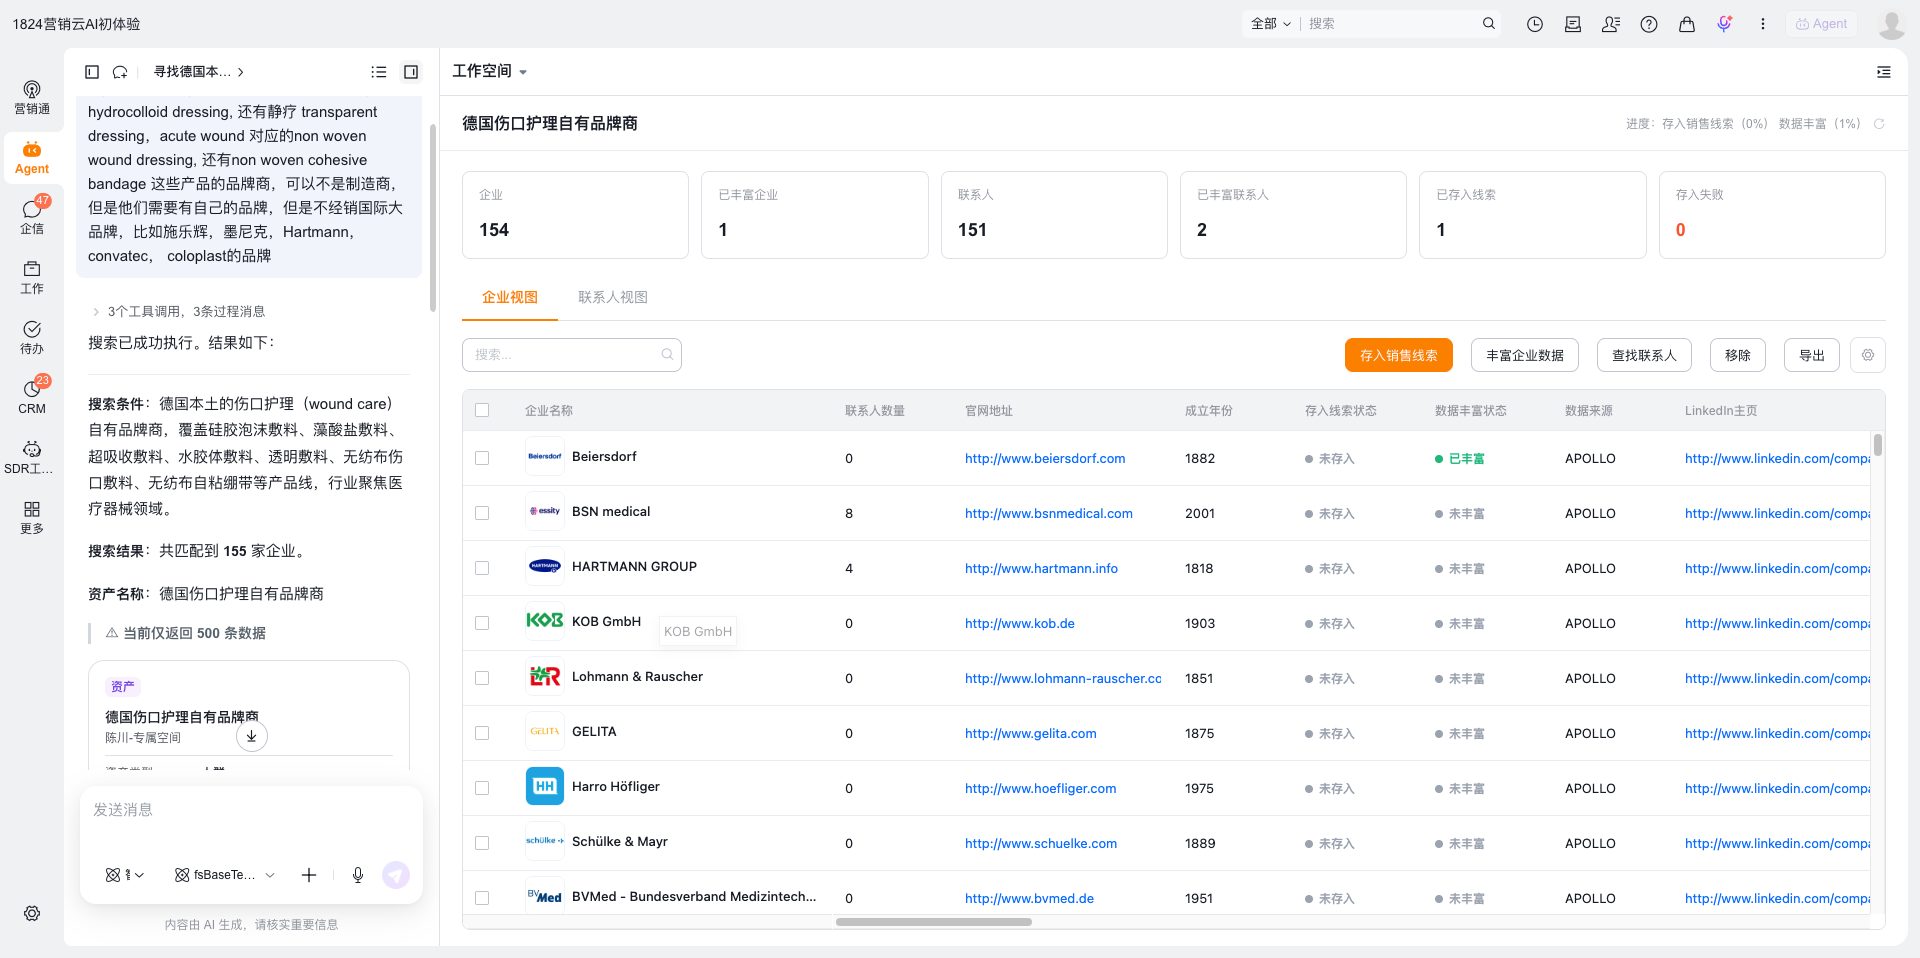Click the 移除 button
1920x958 pixels.
pyautogui.click(x=1738, y=355)
